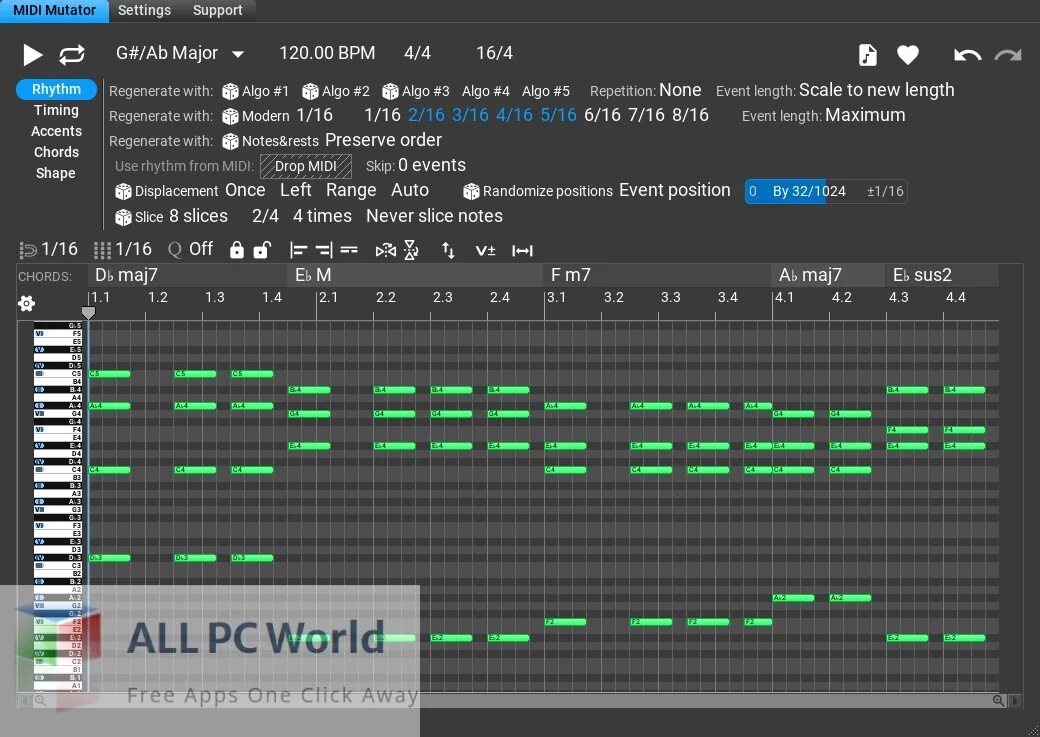The image size is (1040, 737).
Task: Select the Chords panel in the sidebar
Action: (55, 152)
